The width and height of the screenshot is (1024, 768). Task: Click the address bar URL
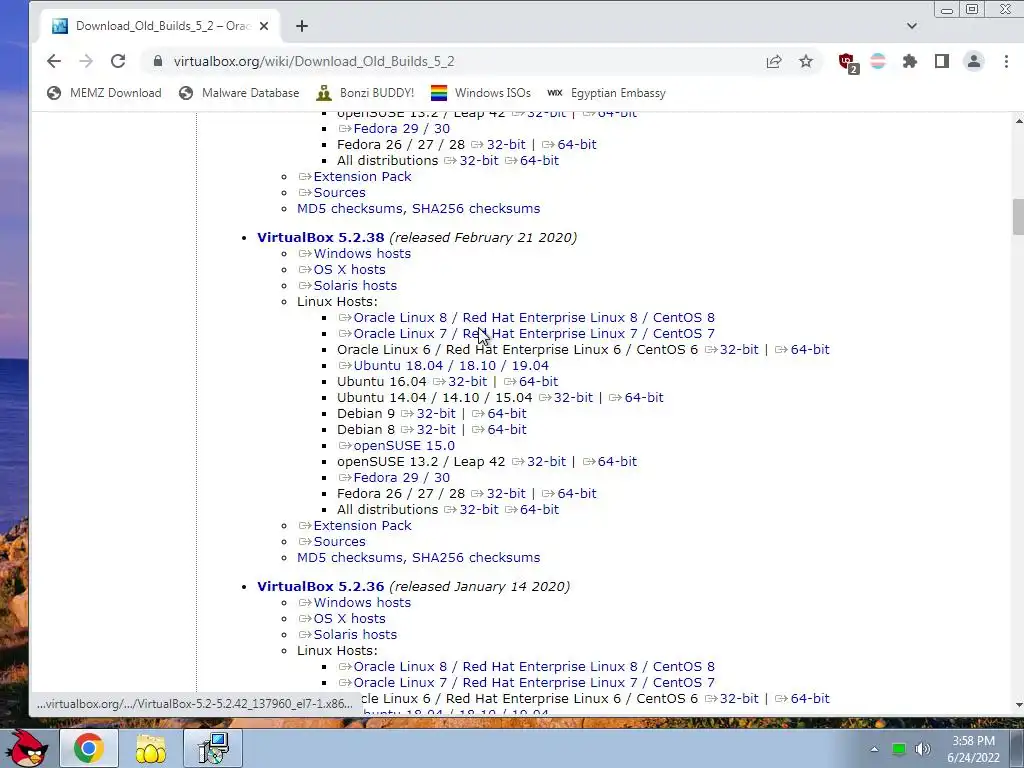point(313,61)
